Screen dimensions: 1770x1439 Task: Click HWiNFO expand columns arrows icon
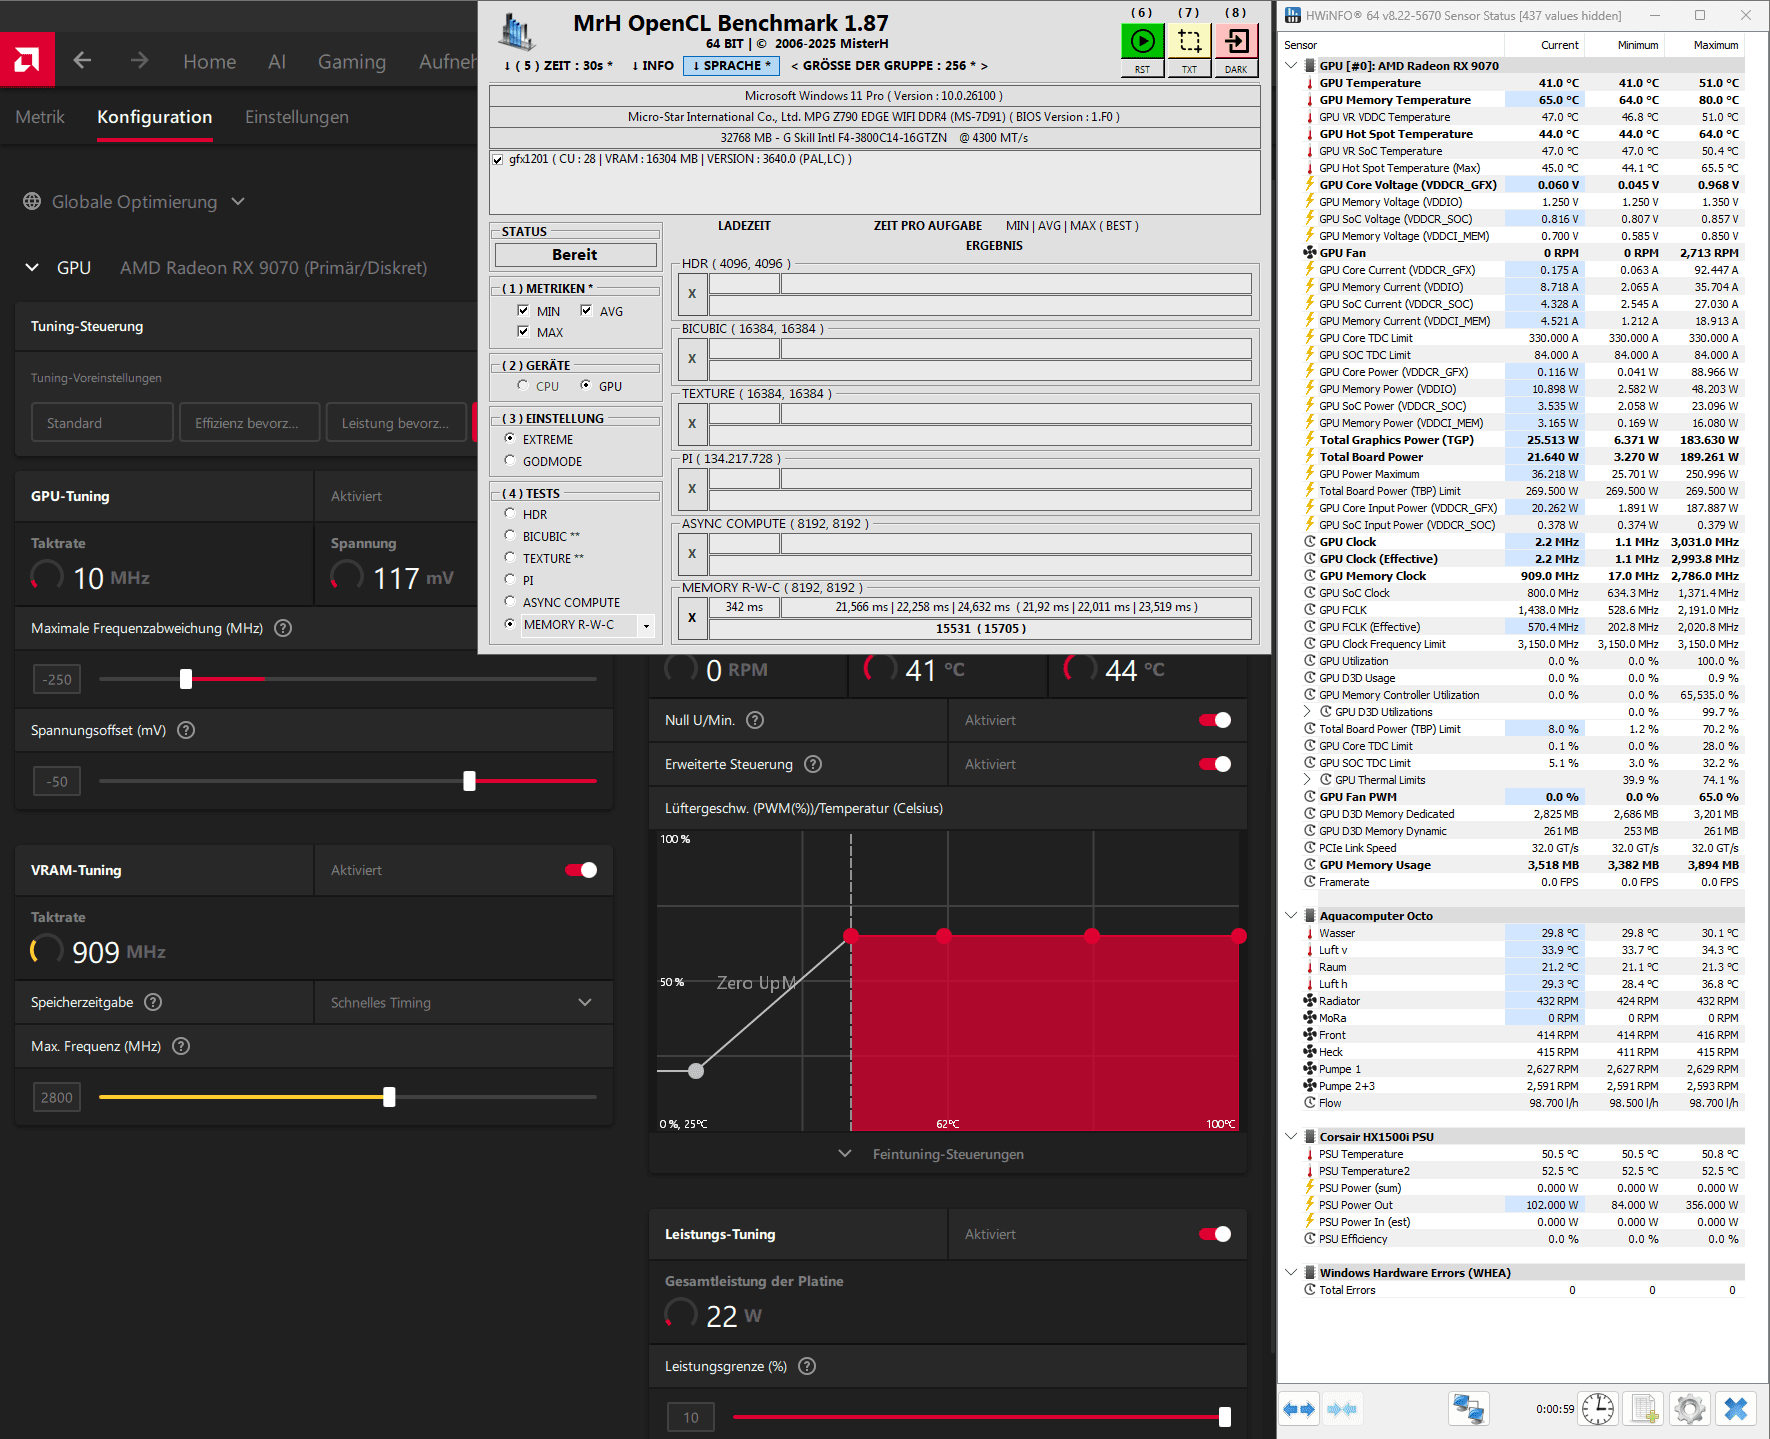coord(1299,1409)
